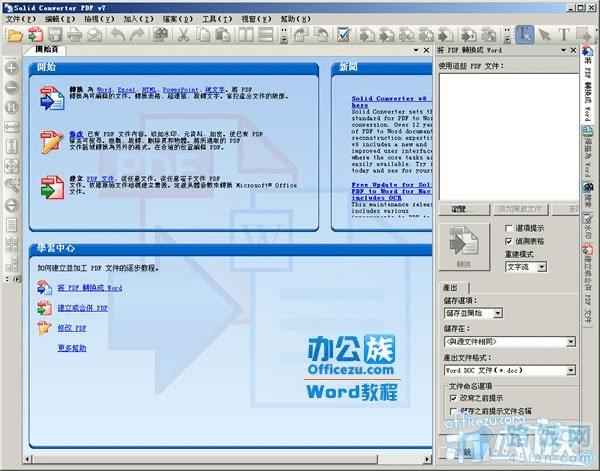600x471 pixels.
Task: Click the pencil edit PDF icon on start page
Action: pyautogui.click(x=52, y=142)
